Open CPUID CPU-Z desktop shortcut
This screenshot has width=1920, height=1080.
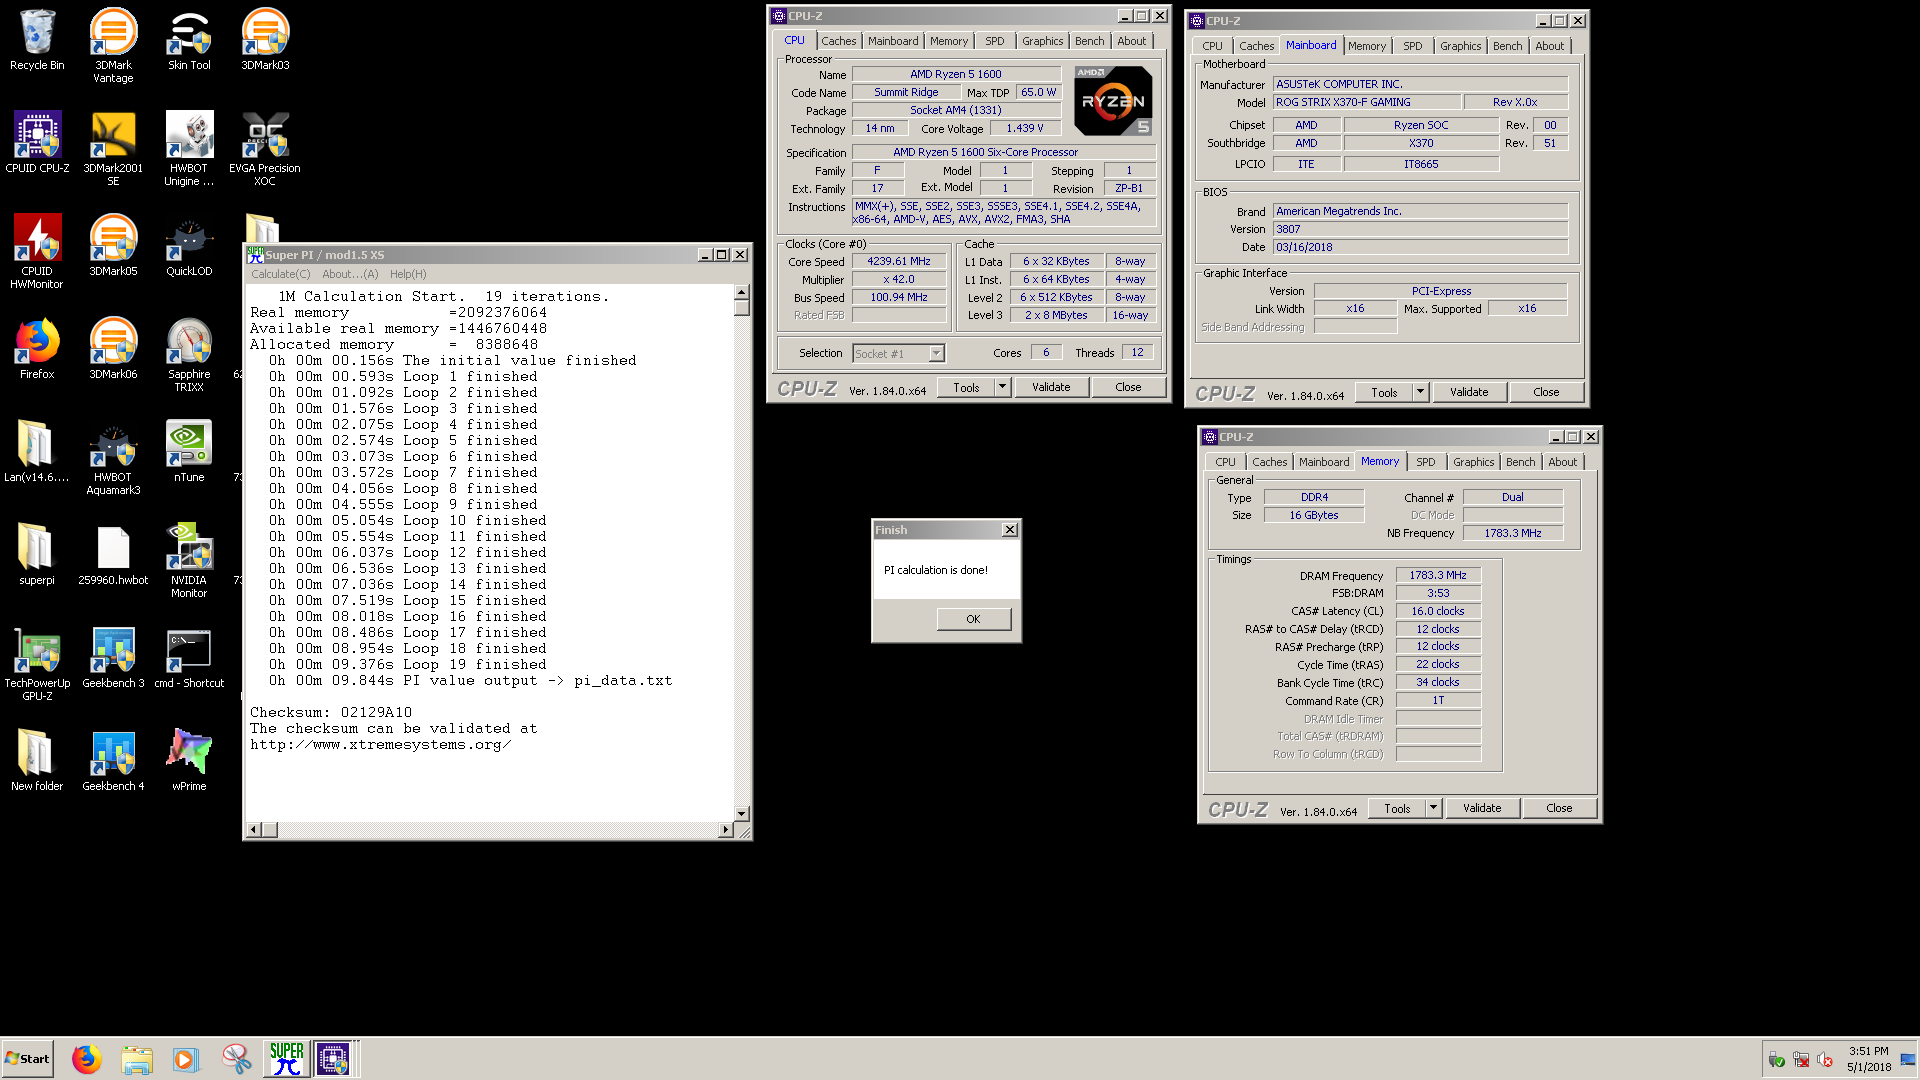point(37,143)
